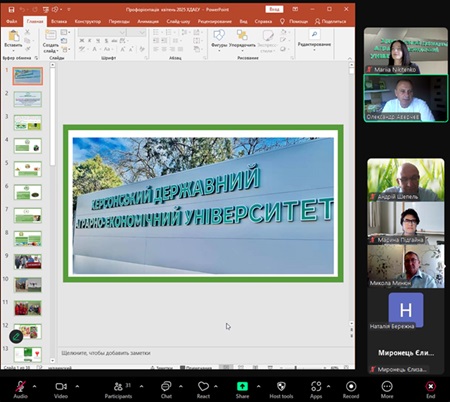Click the Поделиться share button
This screenshot has width=450, height=402.
coord(331,21)
